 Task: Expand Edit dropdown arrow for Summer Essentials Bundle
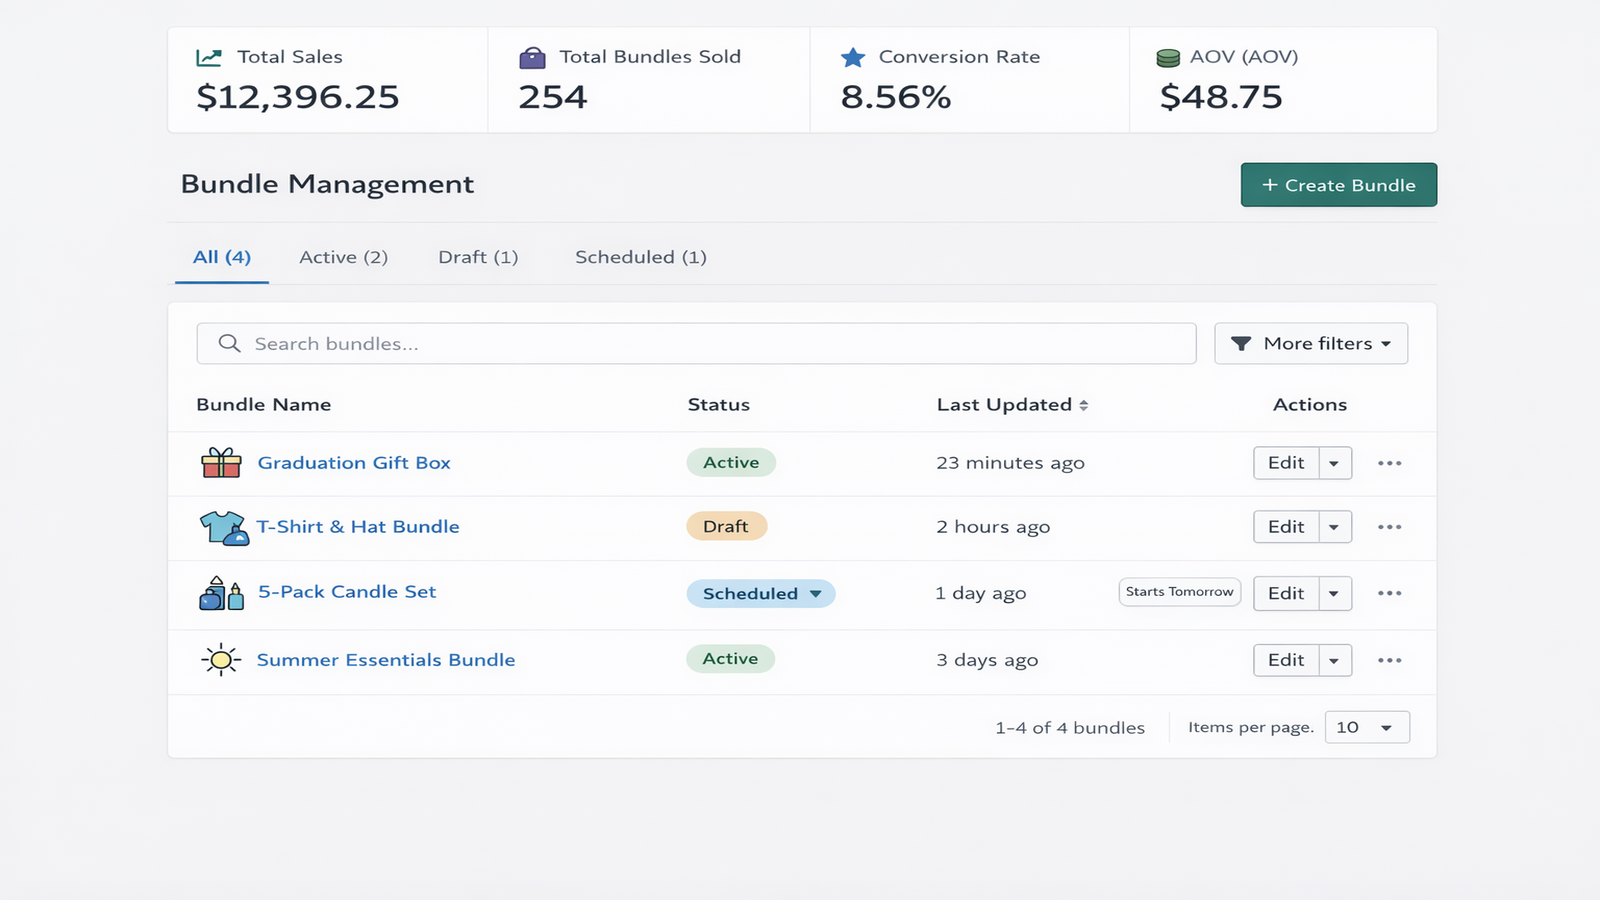tap(1335, 660)
